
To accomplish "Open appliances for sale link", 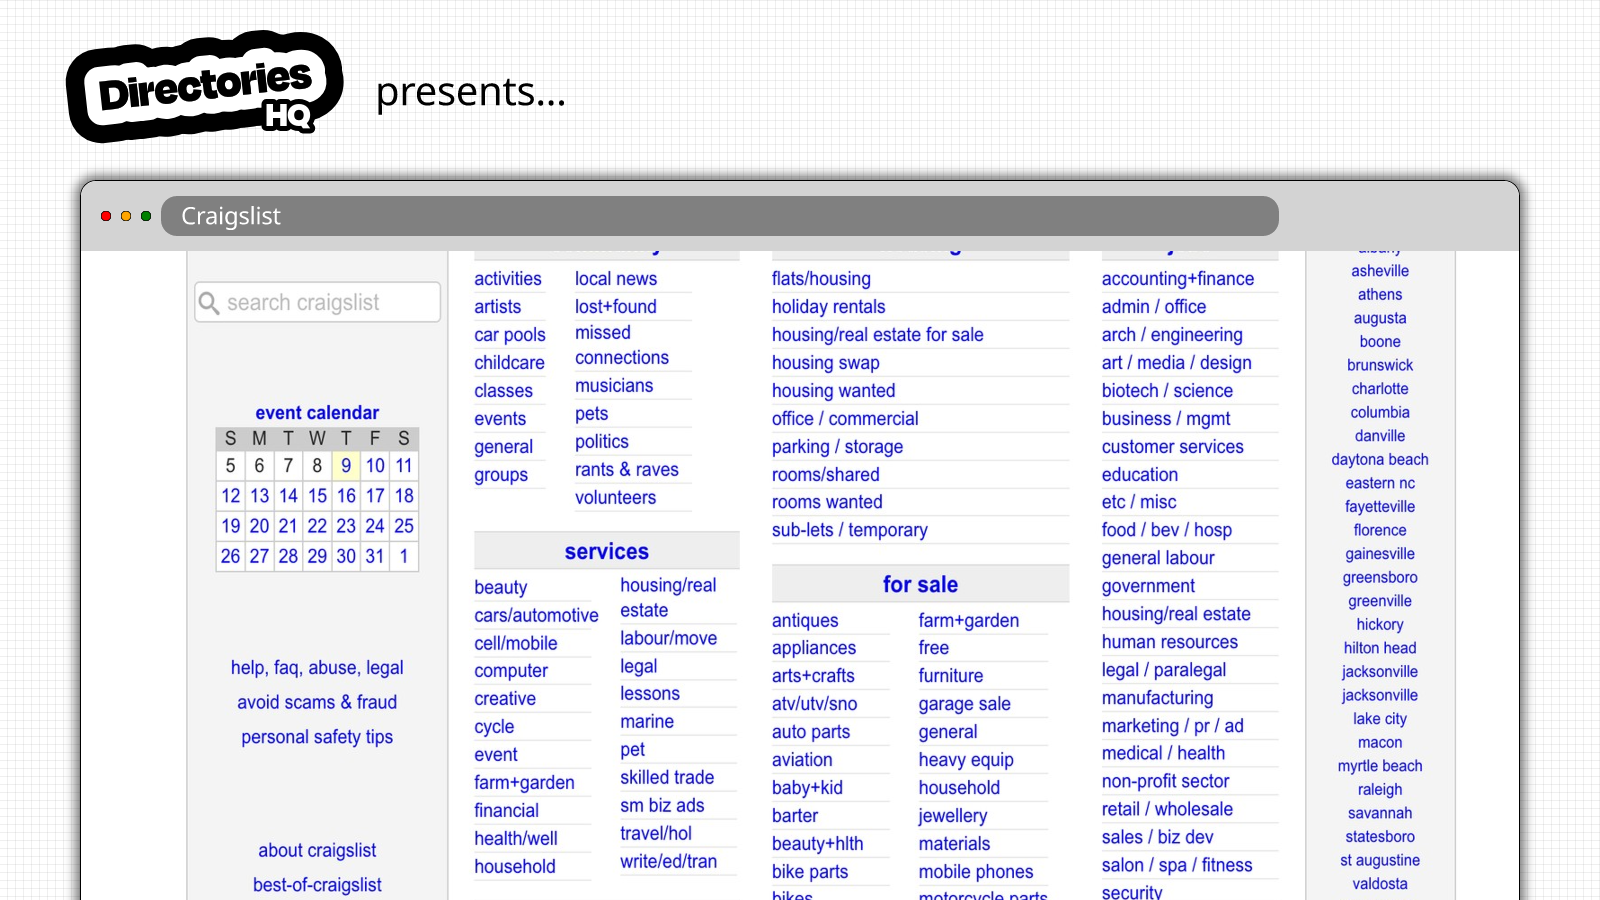I will tap(814, 648).
